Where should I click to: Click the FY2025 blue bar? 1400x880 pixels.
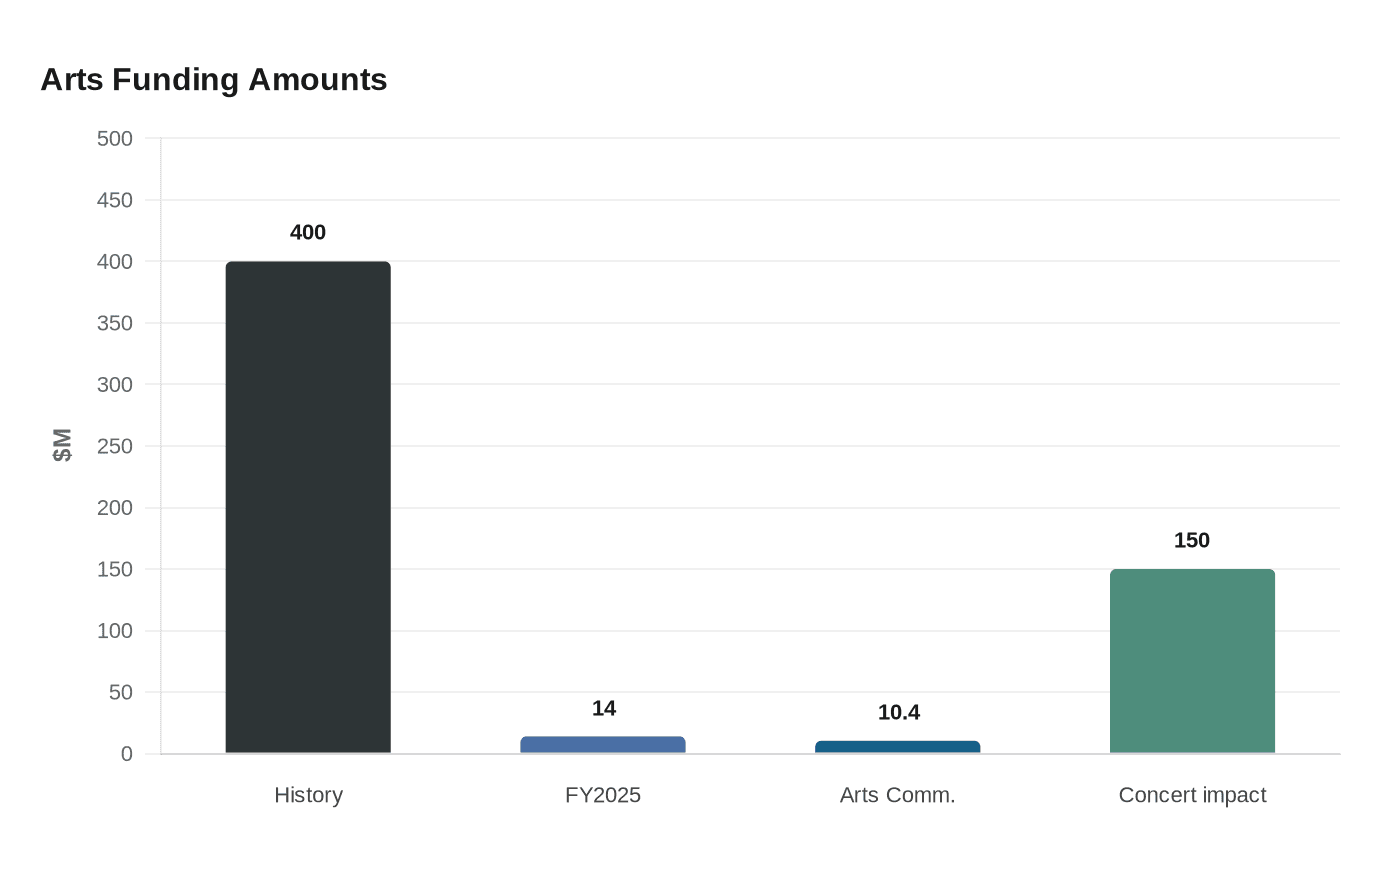click(x=602, y=744)
